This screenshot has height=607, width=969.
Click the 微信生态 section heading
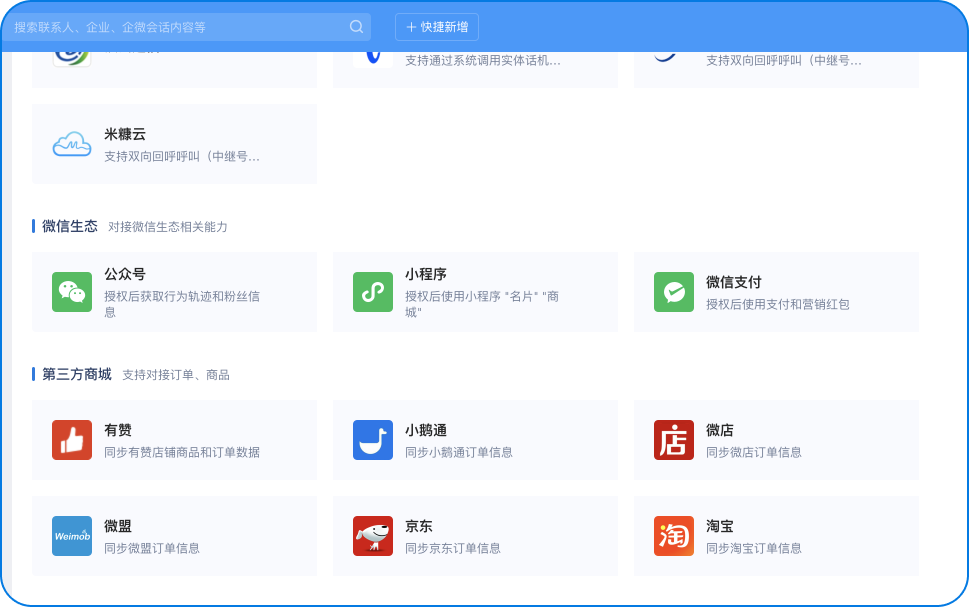(70, 226)
